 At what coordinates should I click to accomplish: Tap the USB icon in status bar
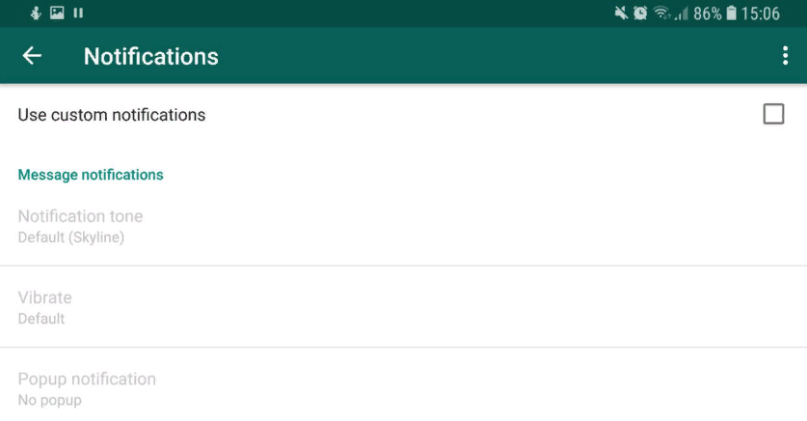click(37, 13)
